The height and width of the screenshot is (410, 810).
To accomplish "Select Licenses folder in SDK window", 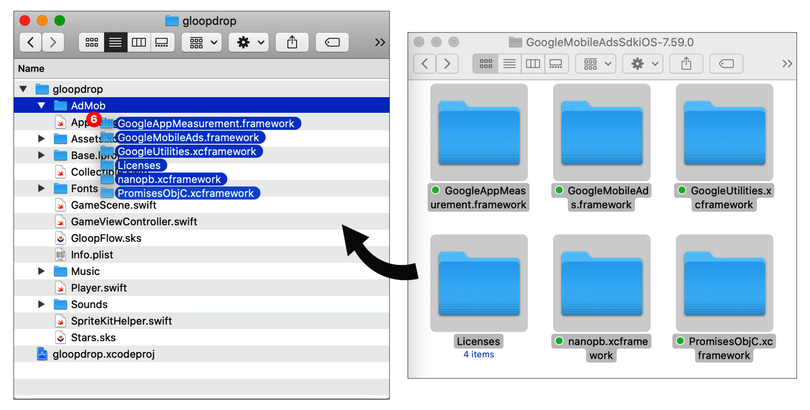I will pos(479,283).
